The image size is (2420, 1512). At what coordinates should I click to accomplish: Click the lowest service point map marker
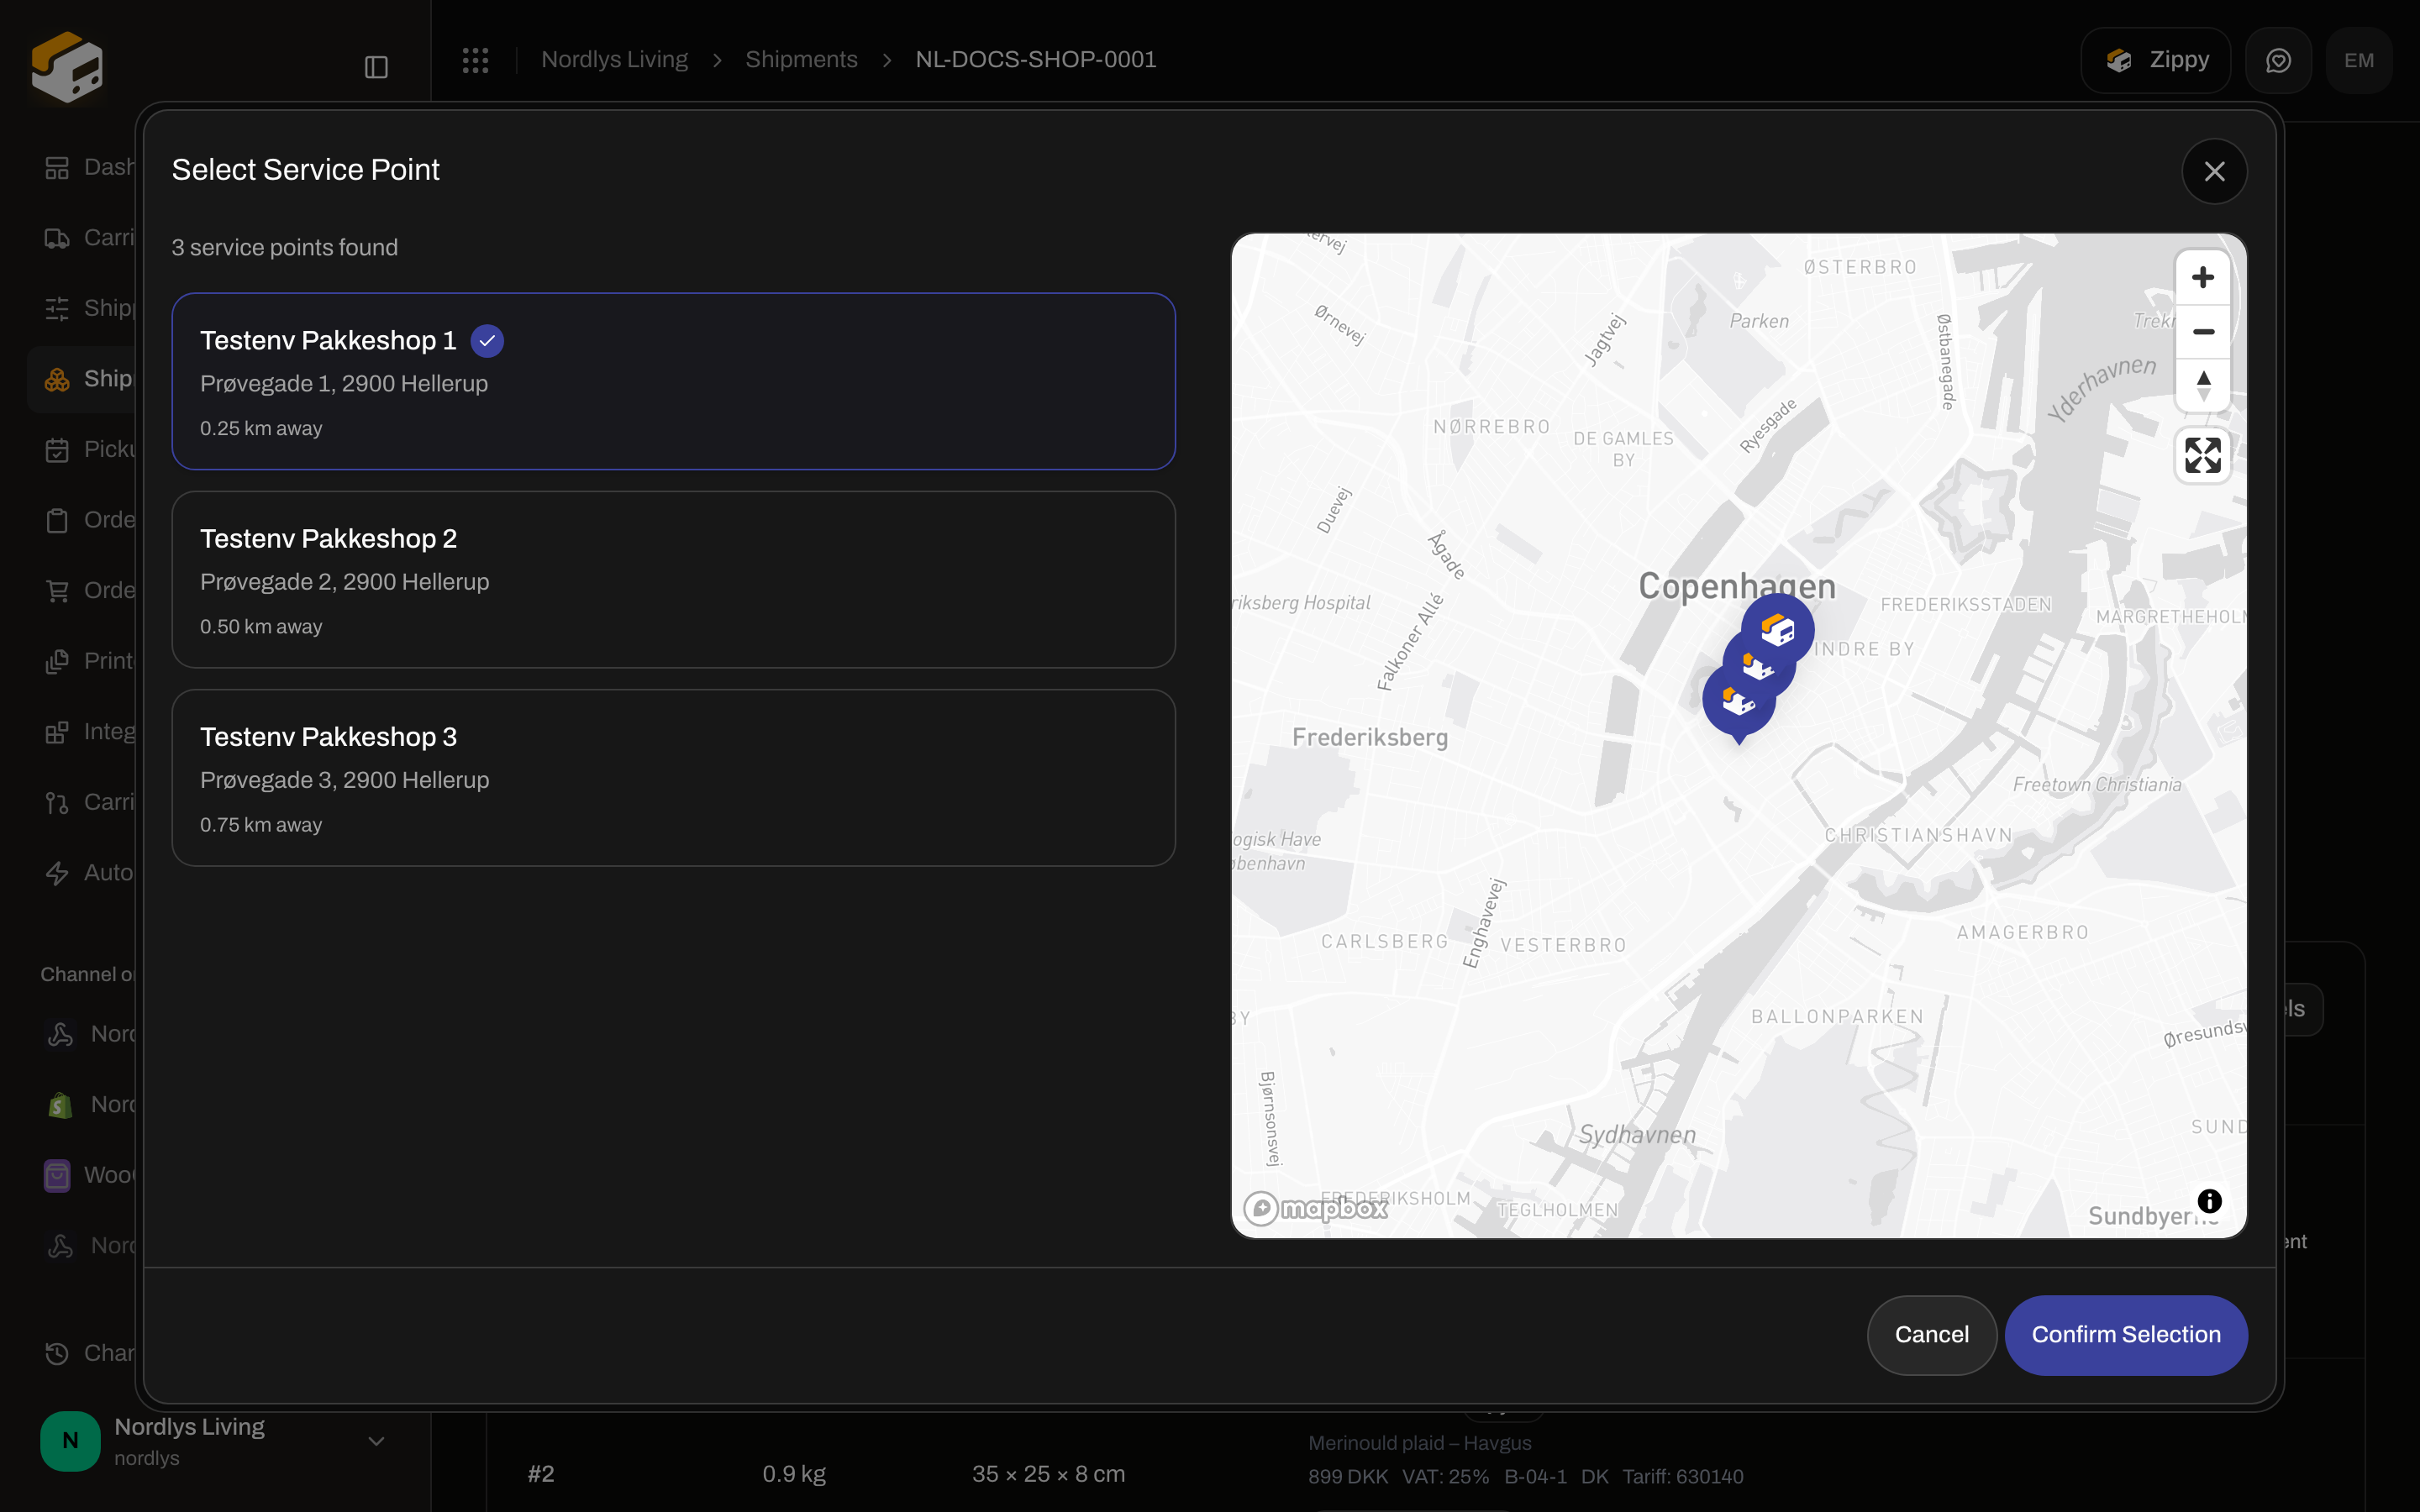point(1739,703)
